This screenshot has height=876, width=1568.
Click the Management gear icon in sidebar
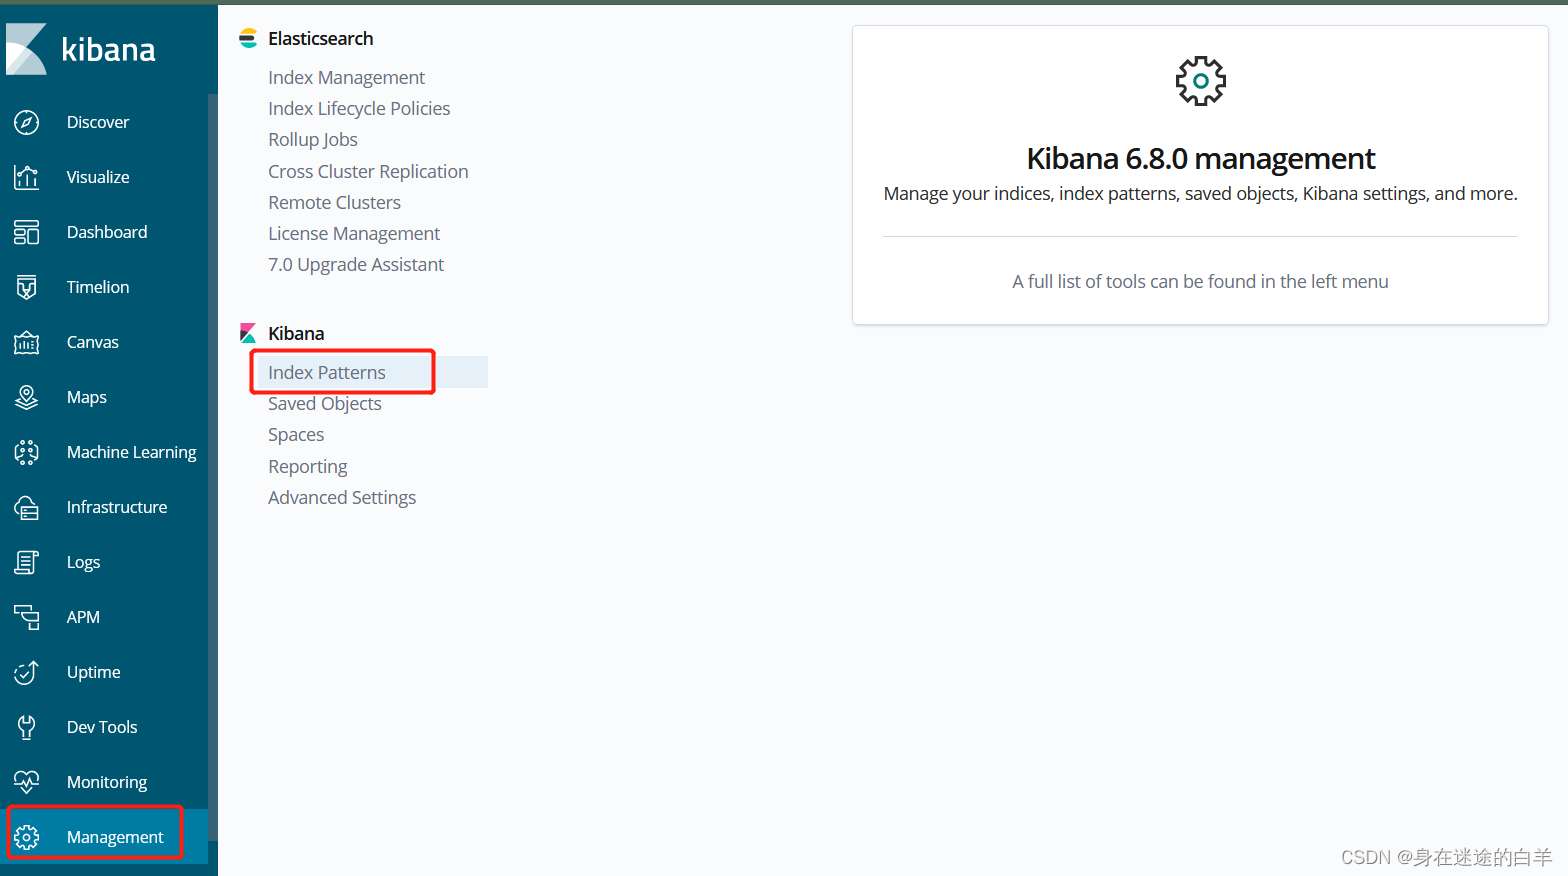click(27, 837)
